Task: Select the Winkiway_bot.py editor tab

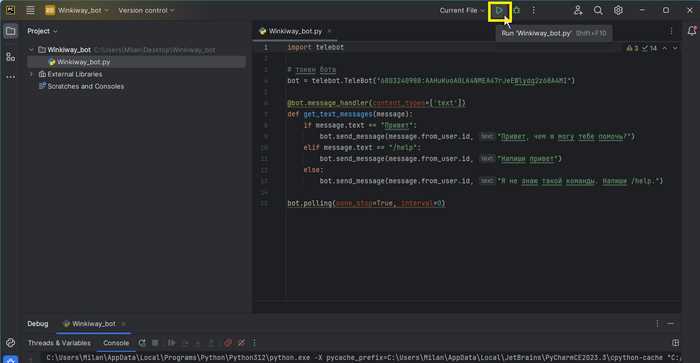Action: 295,31
